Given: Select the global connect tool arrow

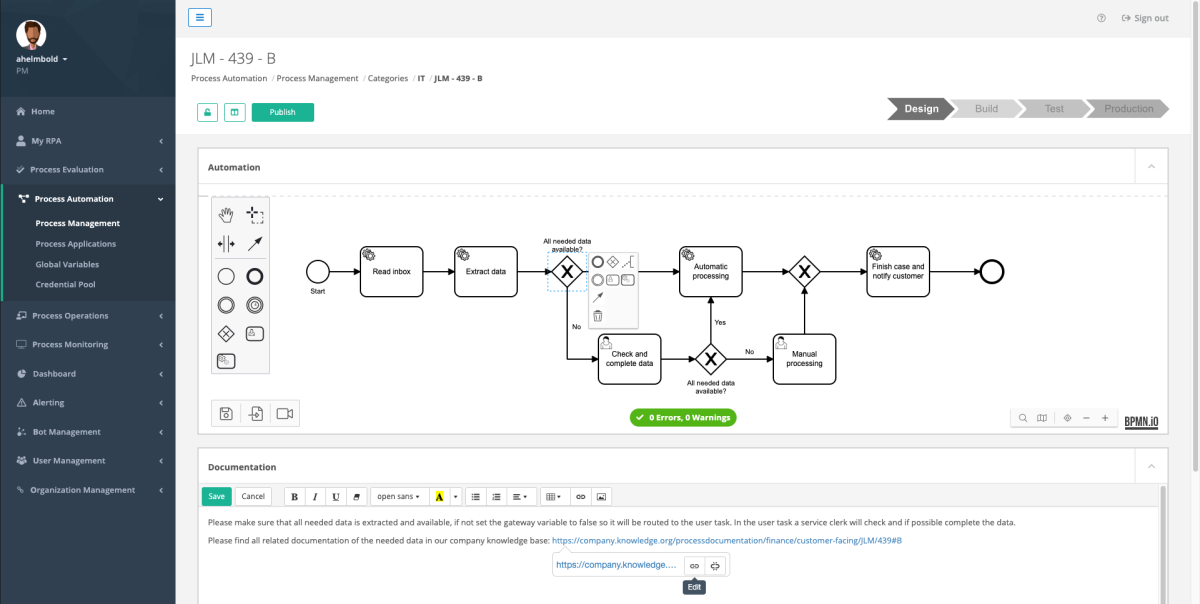Looking at the screenshot, I should point(253,242).
